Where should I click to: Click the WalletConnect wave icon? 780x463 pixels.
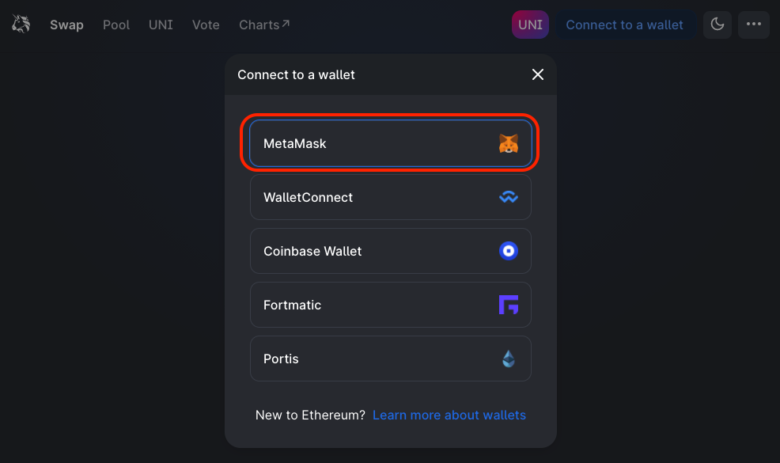coord(508,197)
